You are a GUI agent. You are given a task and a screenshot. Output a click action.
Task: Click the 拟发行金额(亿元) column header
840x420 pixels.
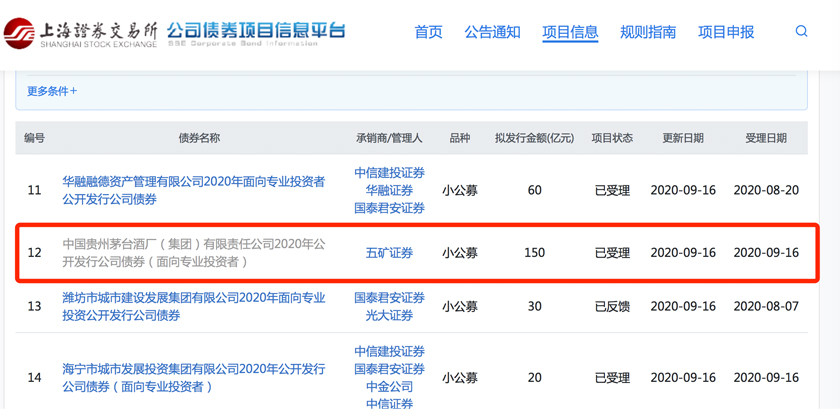point(535,138)
